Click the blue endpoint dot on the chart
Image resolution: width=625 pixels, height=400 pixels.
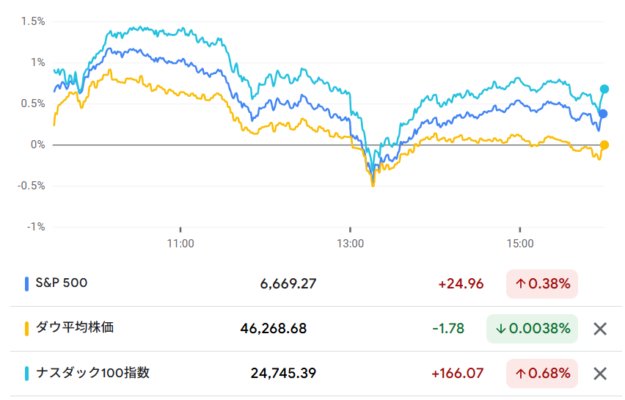pyautogui.click(x=604, y=113)
